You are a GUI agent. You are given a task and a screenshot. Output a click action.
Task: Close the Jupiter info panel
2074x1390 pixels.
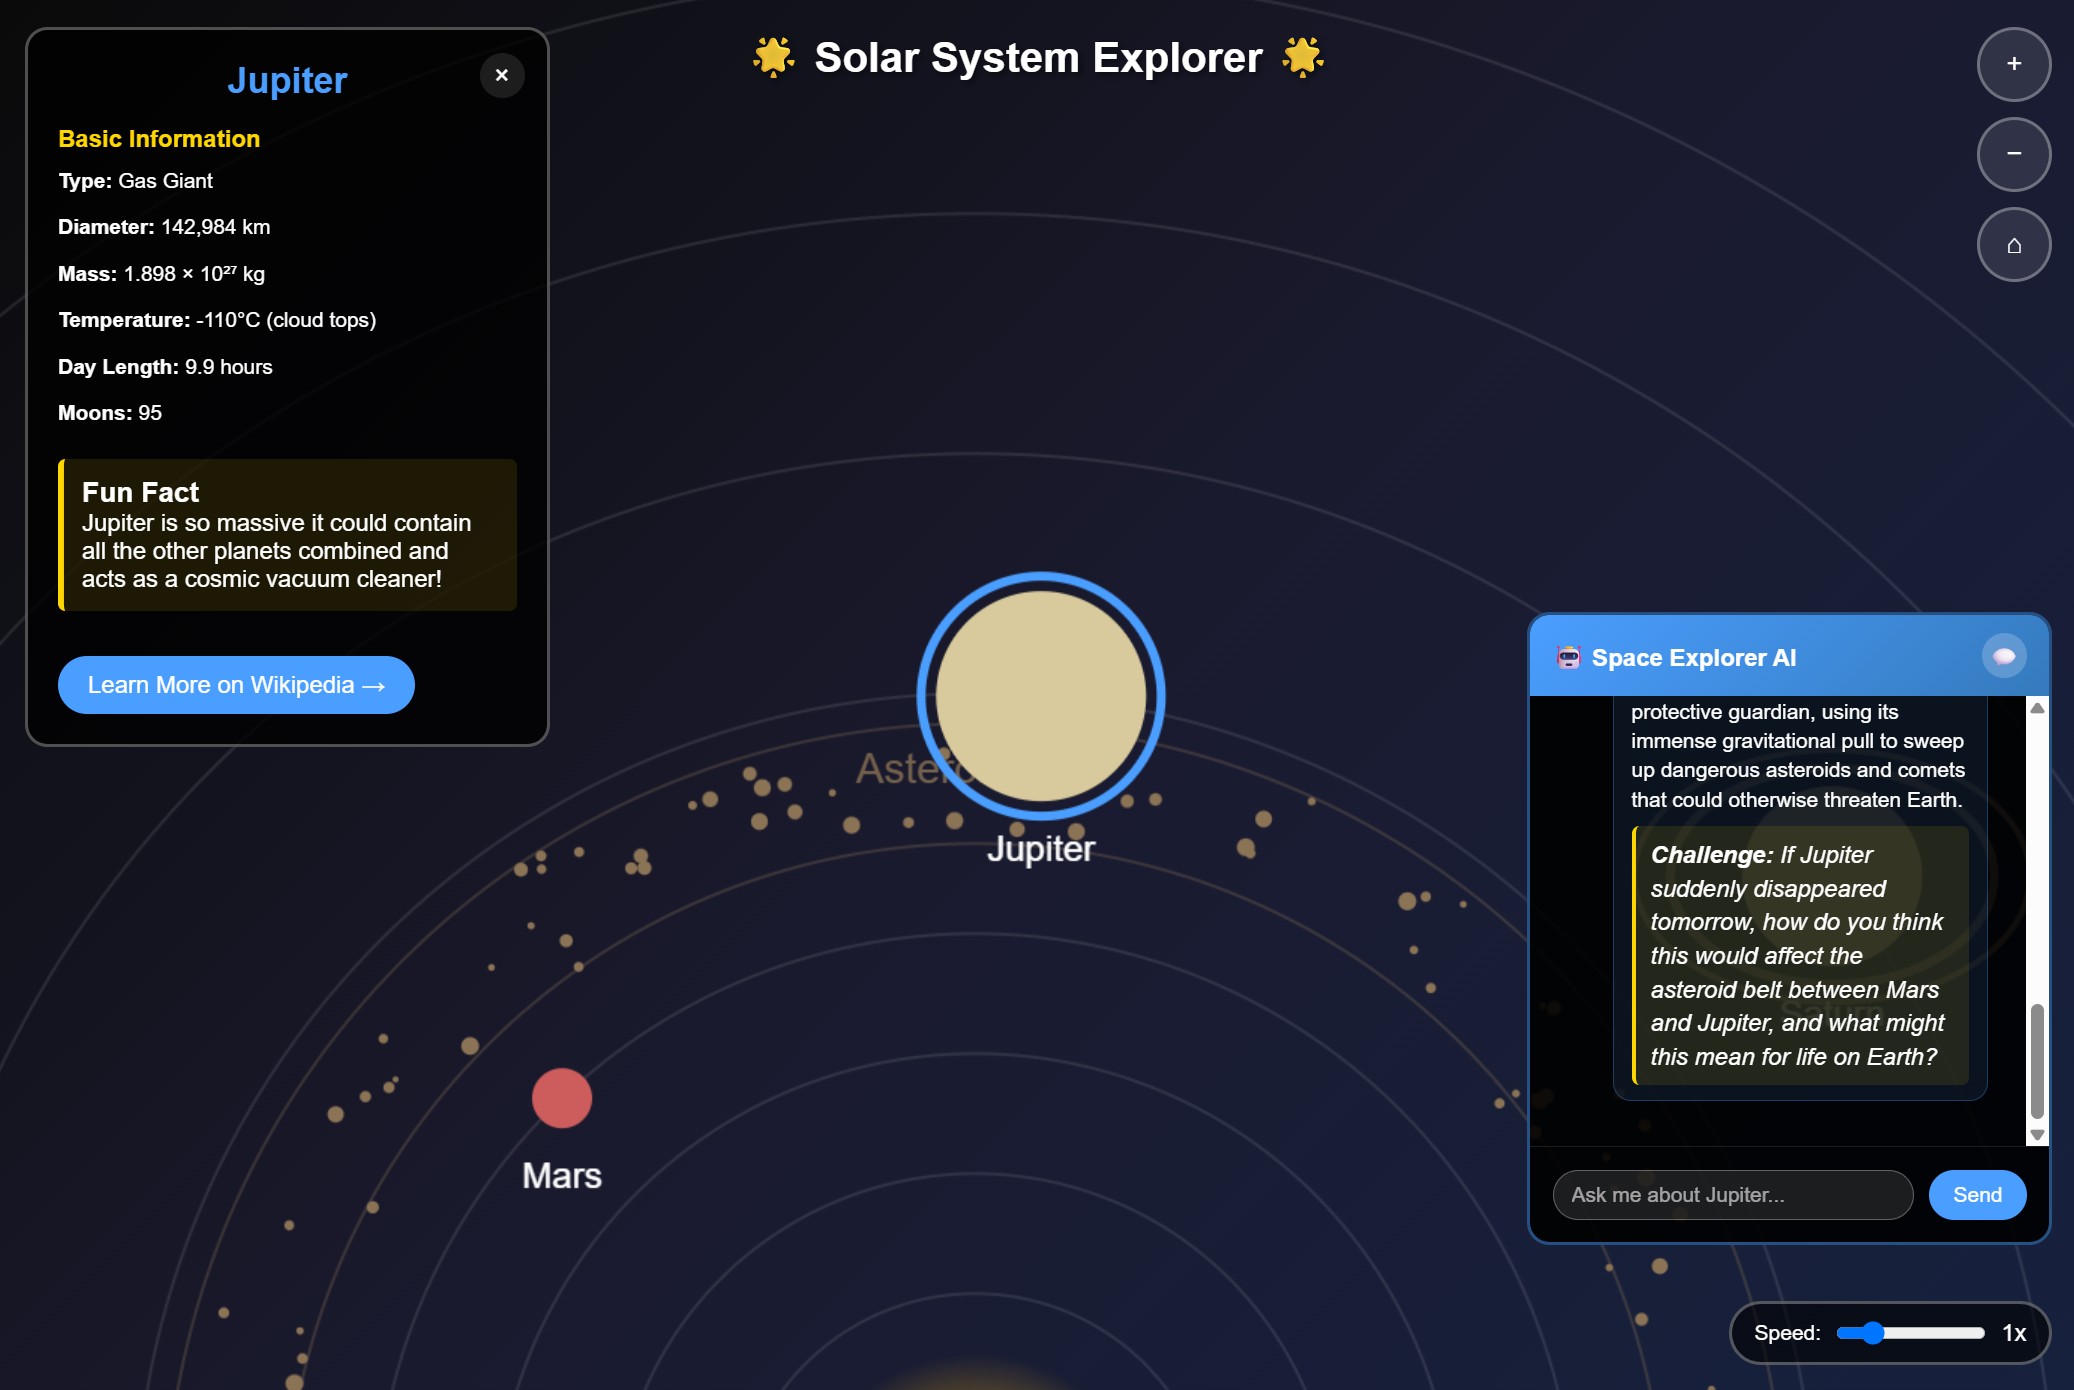[x=502, y=75]
